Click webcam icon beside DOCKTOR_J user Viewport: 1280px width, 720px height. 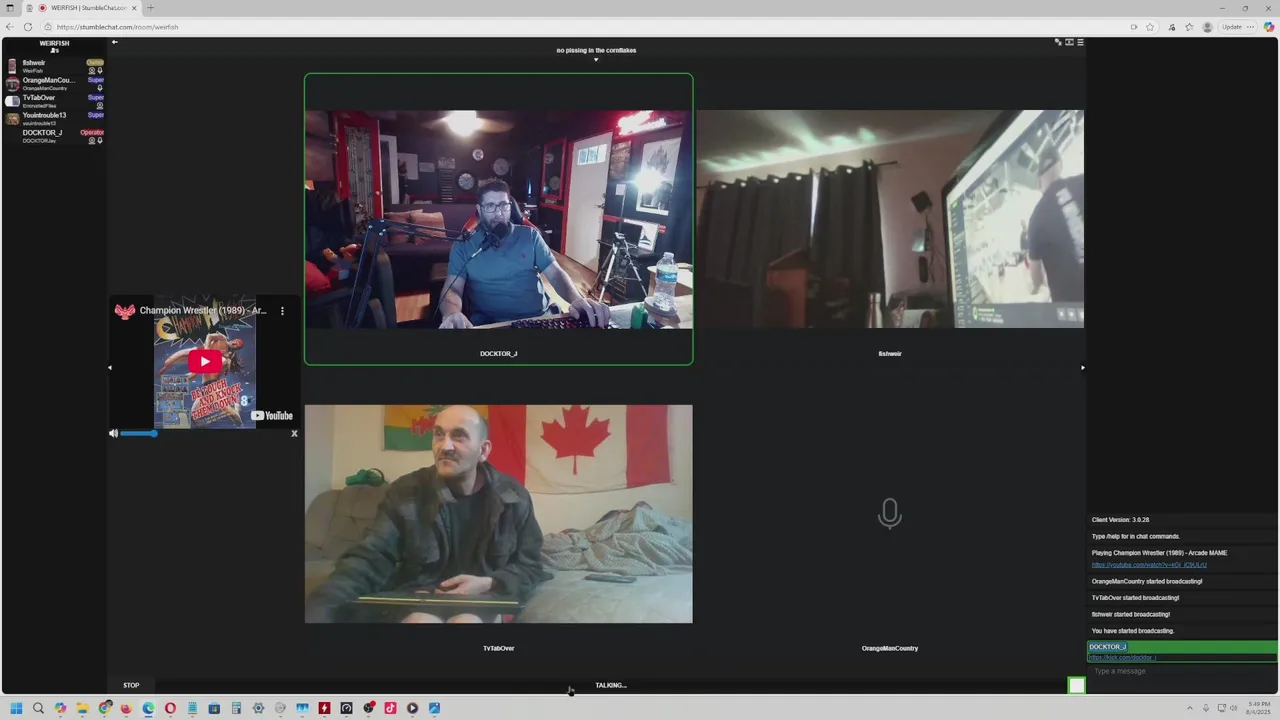(x=92, y=141)
